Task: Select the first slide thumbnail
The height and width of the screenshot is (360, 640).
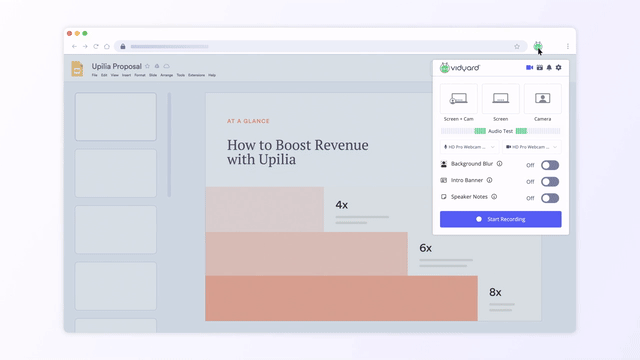Action: pyautogui.click(x=116, y=117)
